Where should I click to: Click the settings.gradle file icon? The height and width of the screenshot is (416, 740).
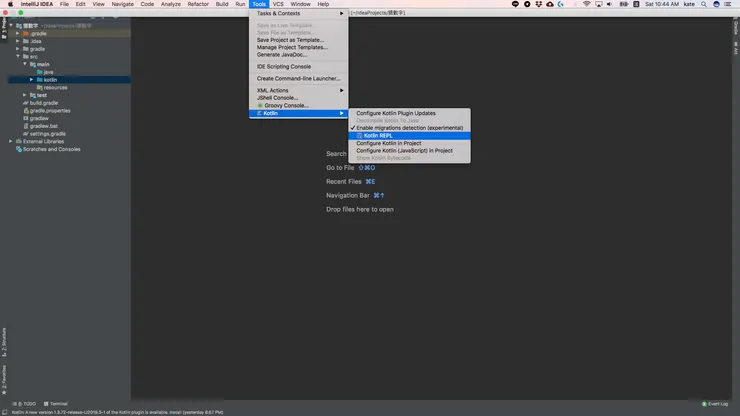[26, 134]
